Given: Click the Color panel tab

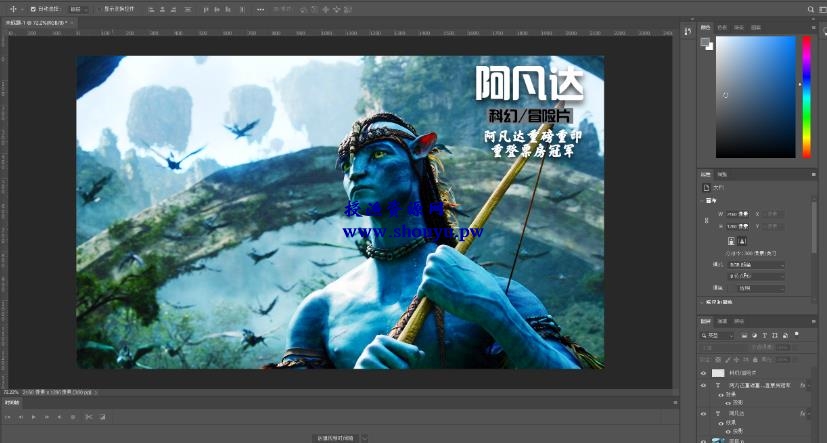Looking at the screenshot, I should [705, 27].
